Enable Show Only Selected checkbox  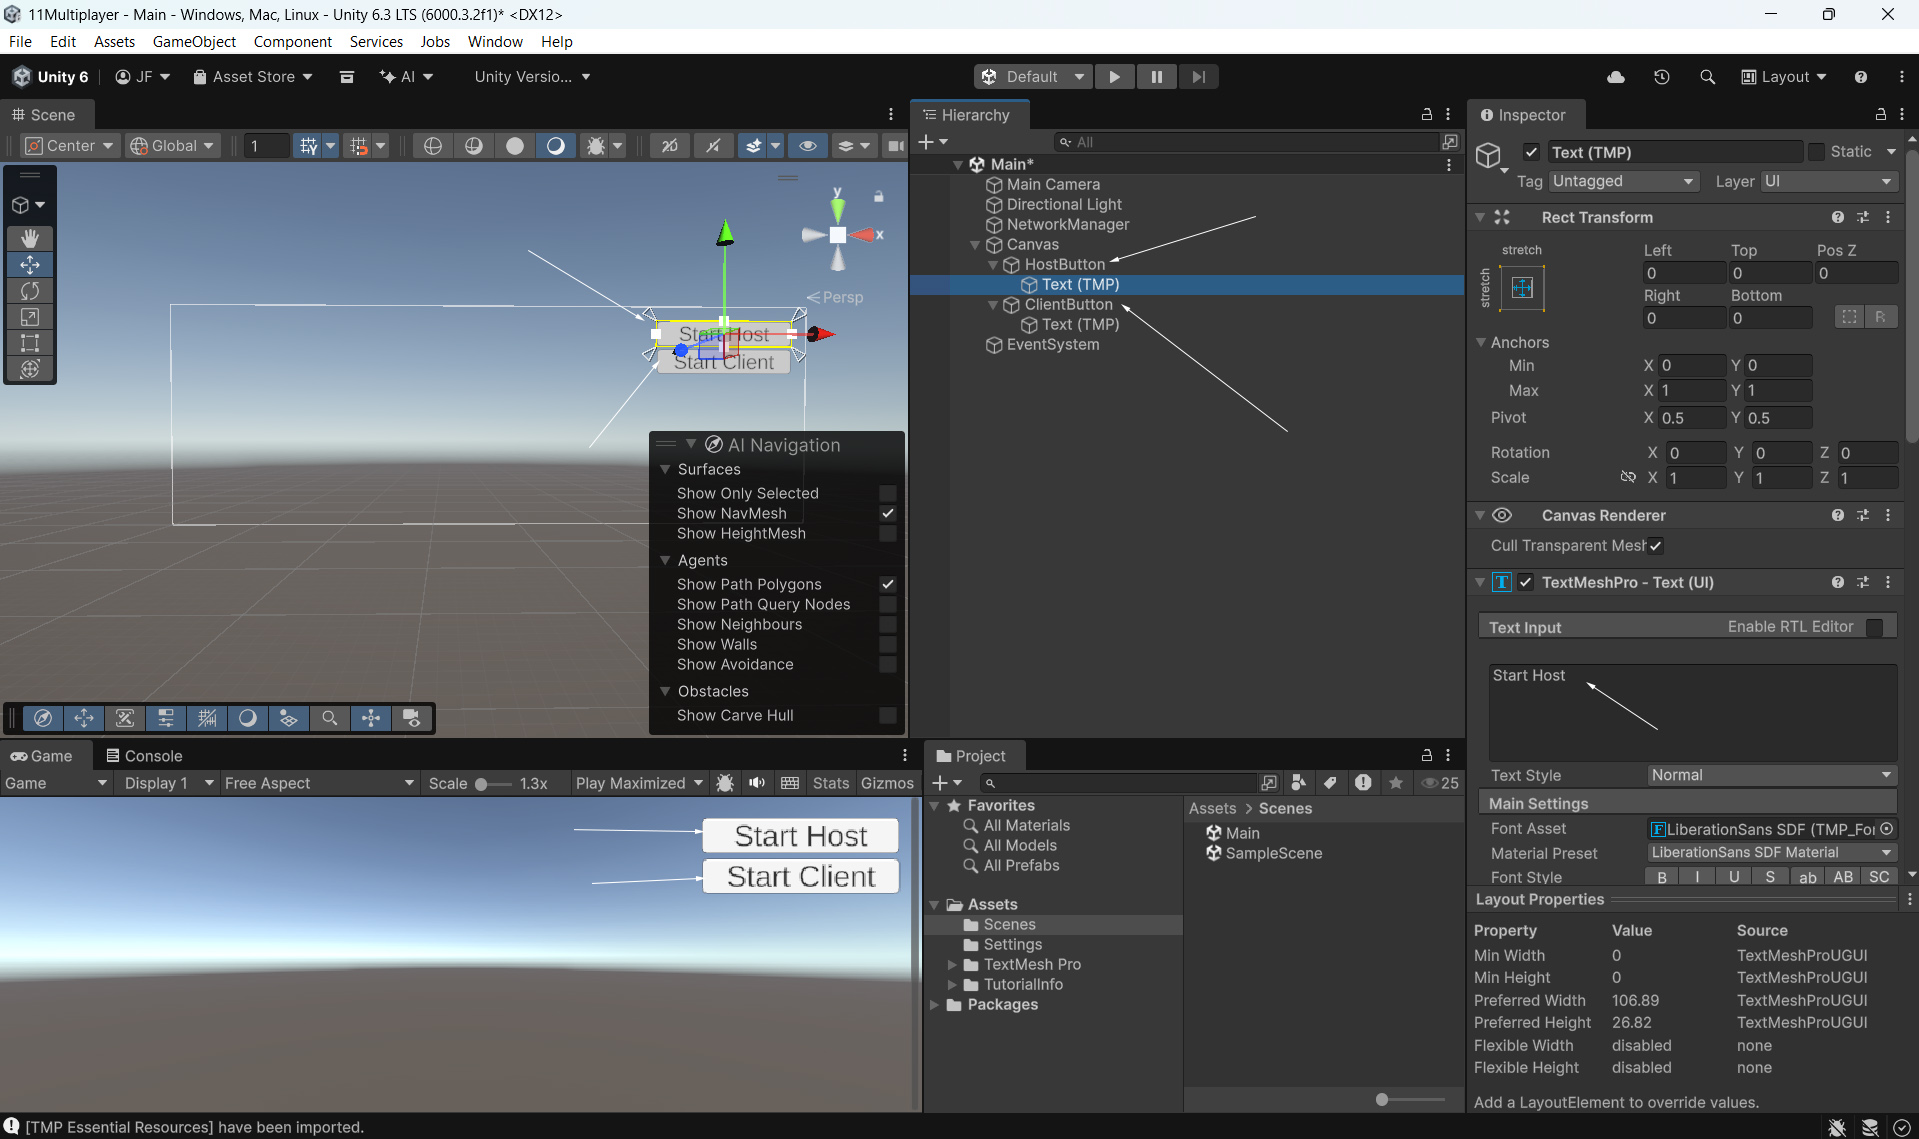[887, 493]
